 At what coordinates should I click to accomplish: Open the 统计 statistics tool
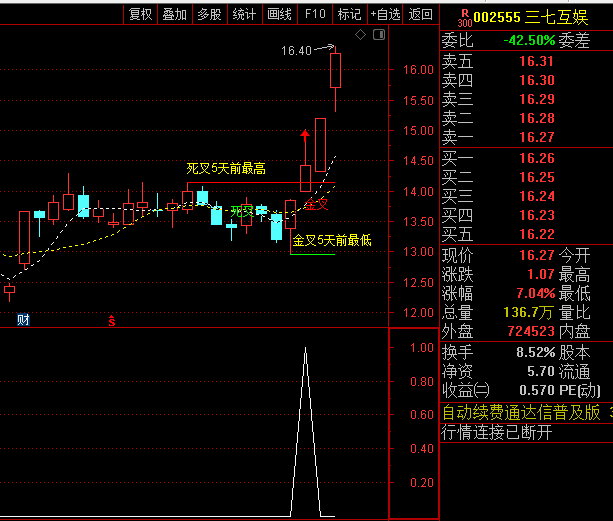tap(244, 14)
